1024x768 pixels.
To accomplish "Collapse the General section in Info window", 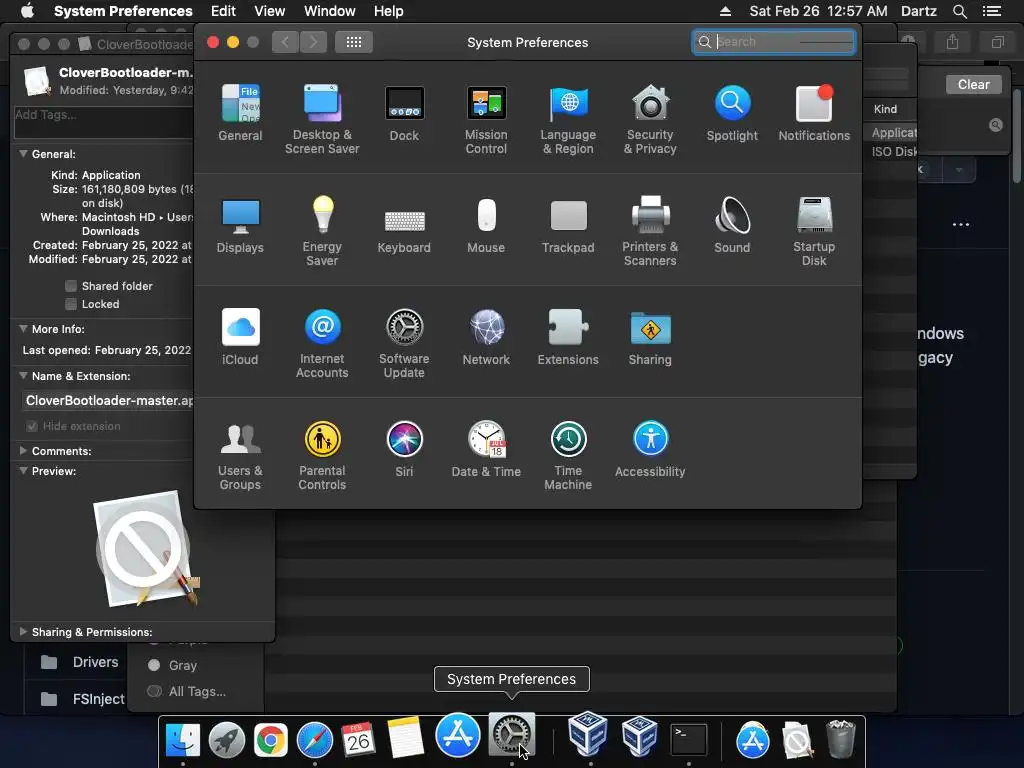I will [24, 154].
